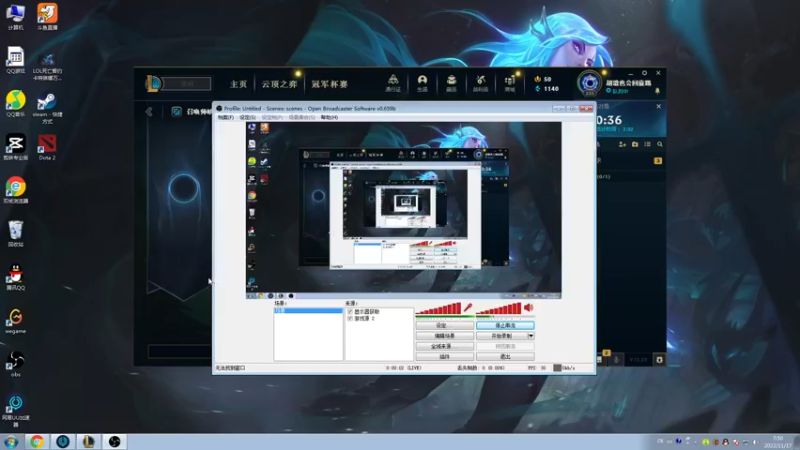
Task: Open the Help (H) menu in OBS
Action: 329,117
